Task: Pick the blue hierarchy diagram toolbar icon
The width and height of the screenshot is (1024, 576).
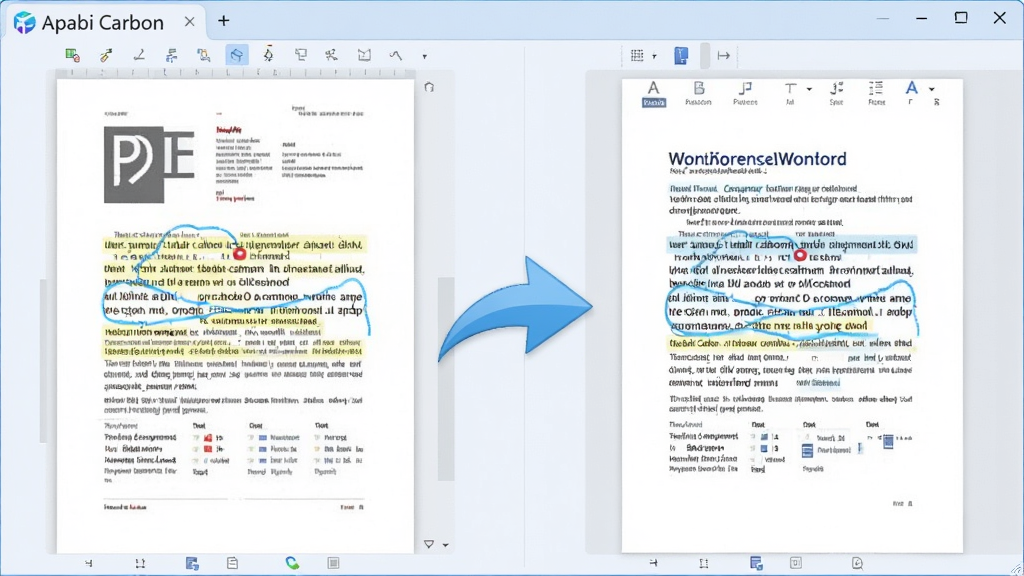Action: pos(171,56)
